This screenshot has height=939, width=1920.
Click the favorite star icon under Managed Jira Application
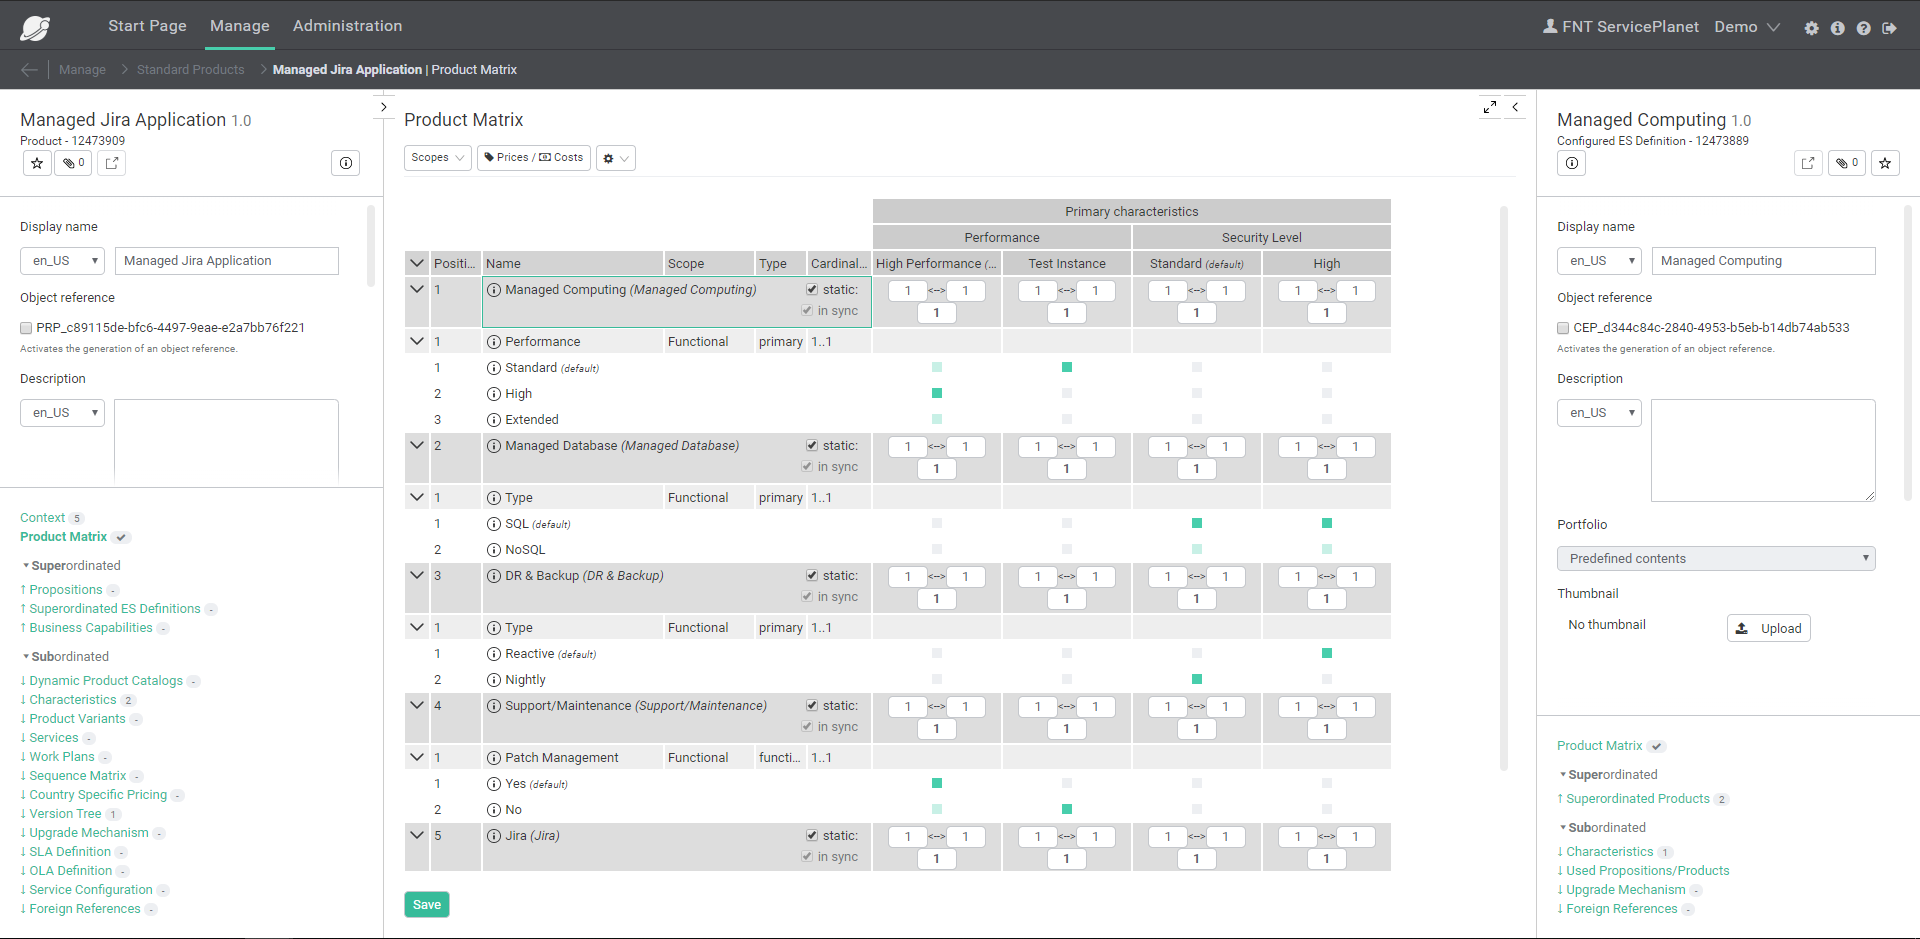(37, 163)
